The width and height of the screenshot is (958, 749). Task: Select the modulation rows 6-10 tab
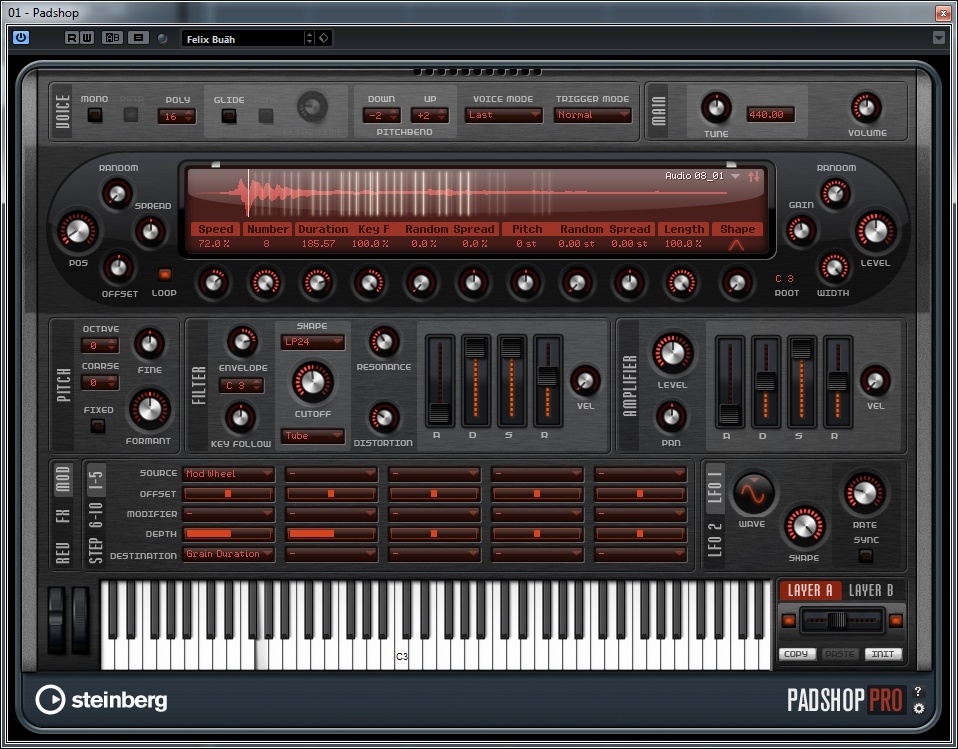coord(97,516)
